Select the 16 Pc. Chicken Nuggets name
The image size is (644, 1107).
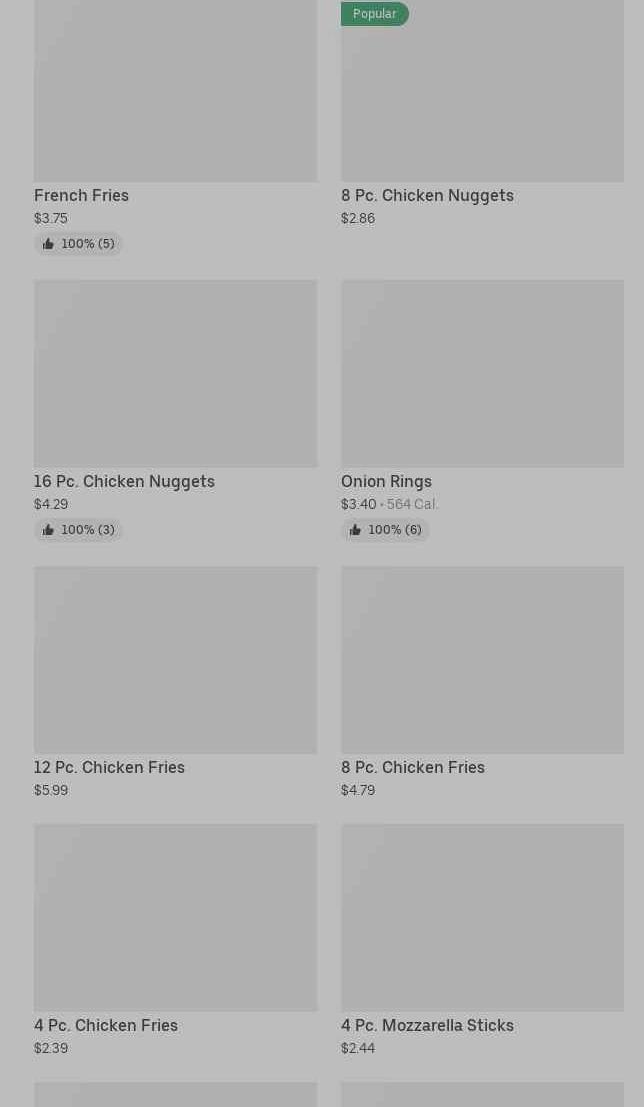click(124, 481)
